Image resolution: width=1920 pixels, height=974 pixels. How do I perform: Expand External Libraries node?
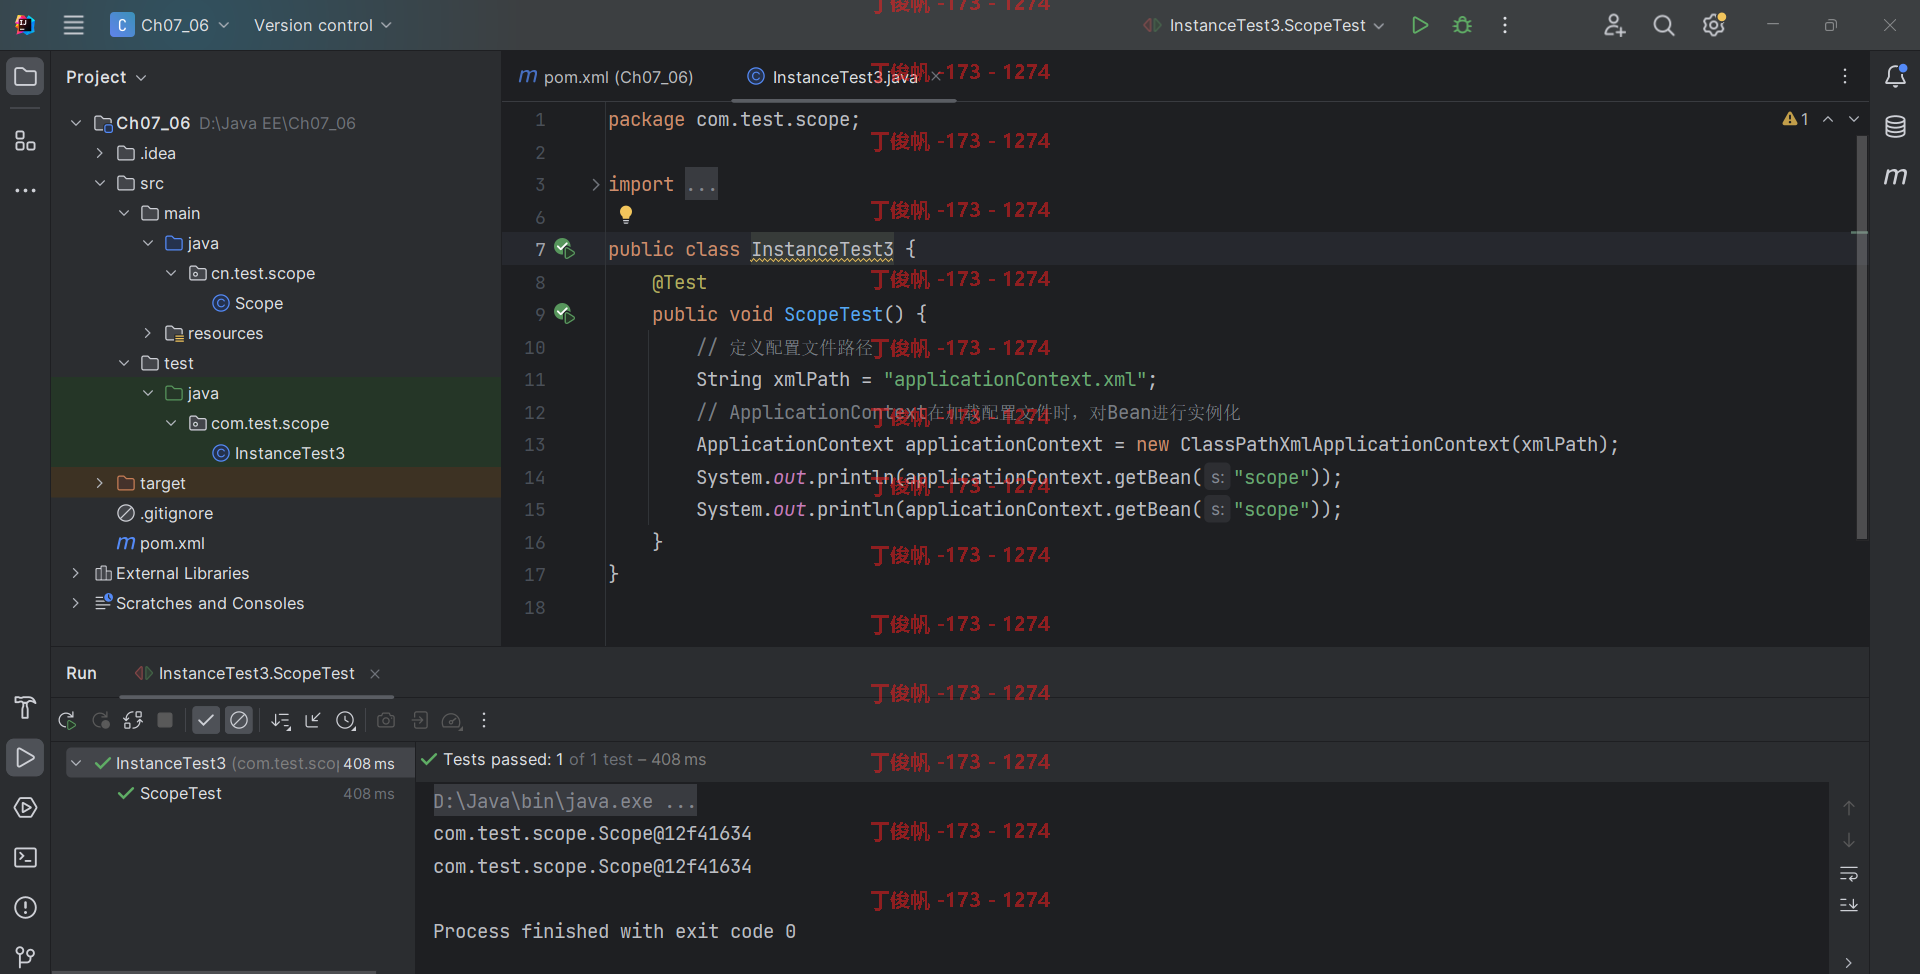pos(76,573)
